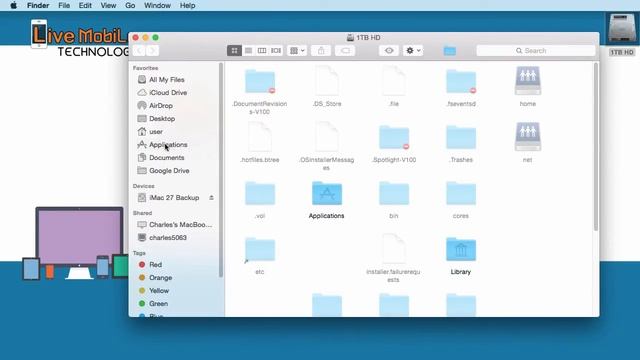Open the Window menu
This screenshot has width=640, height=360.
[157, 6]
